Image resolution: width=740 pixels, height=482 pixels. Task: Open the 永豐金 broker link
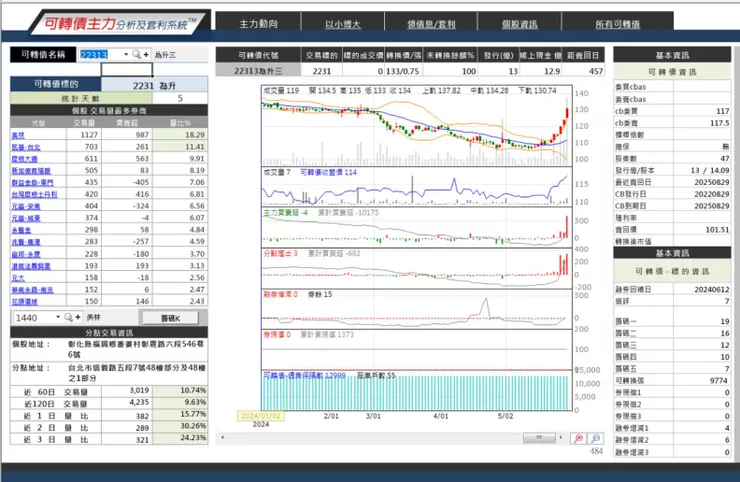tap(21, 230)
